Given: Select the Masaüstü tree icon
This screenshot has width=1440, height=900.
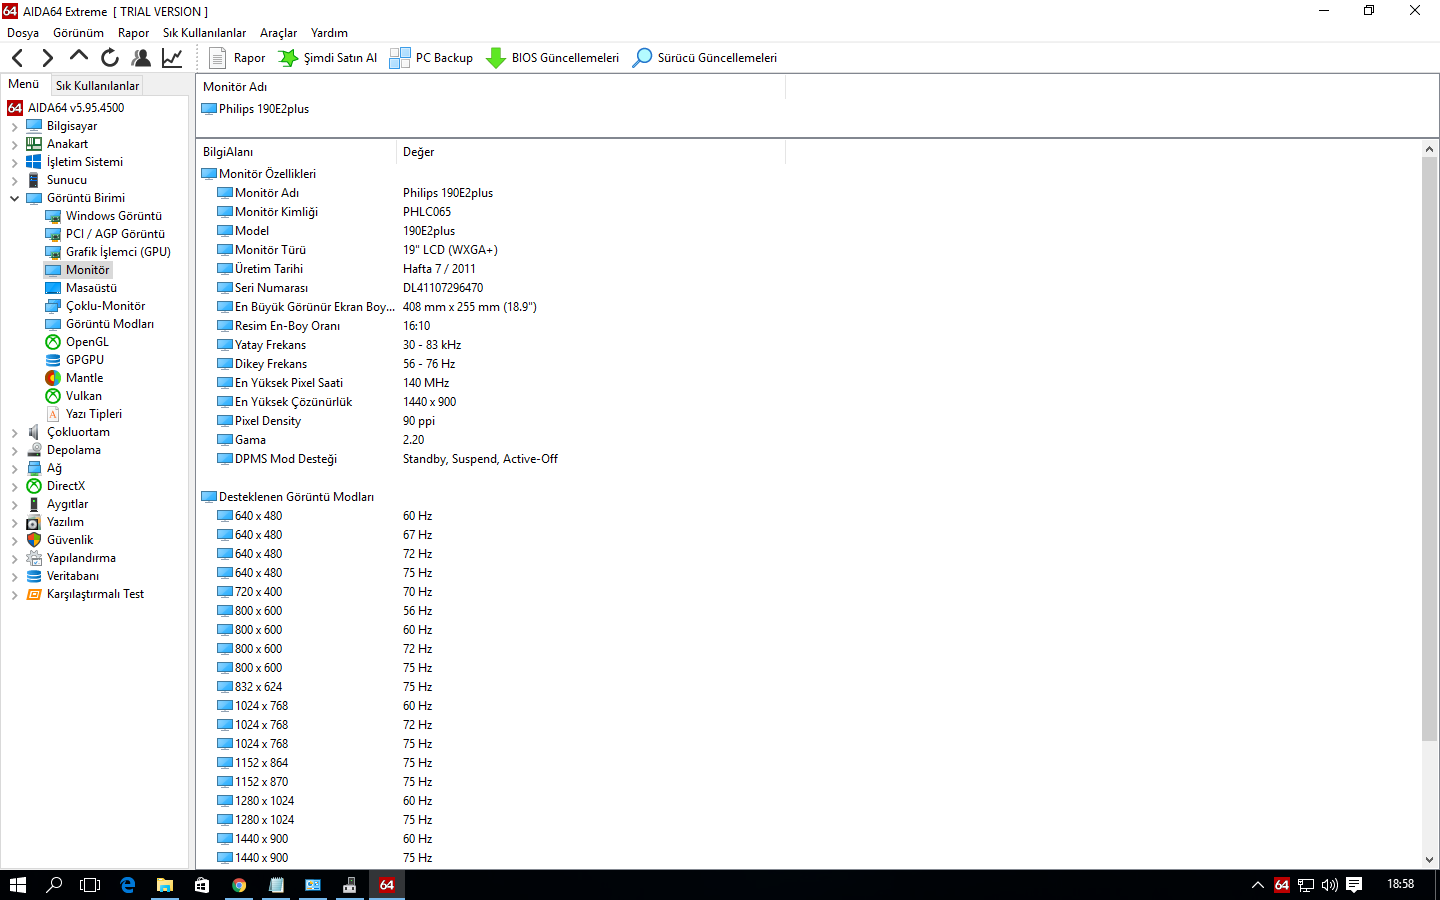Looking at the screenshot, I should point(53,288).
